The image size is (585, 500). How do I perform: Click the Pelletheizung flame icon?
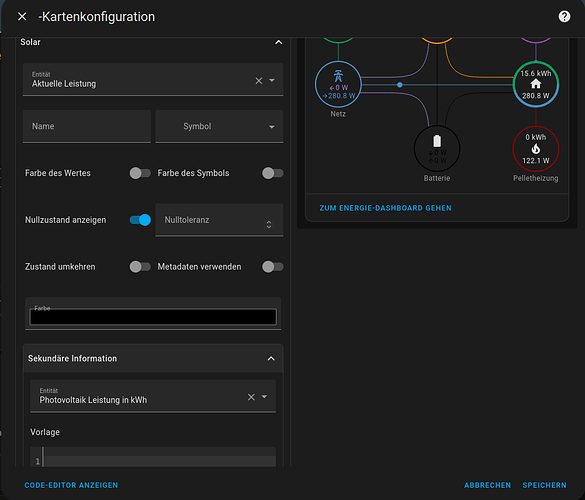pyautogui.click(x=536, y=149)
